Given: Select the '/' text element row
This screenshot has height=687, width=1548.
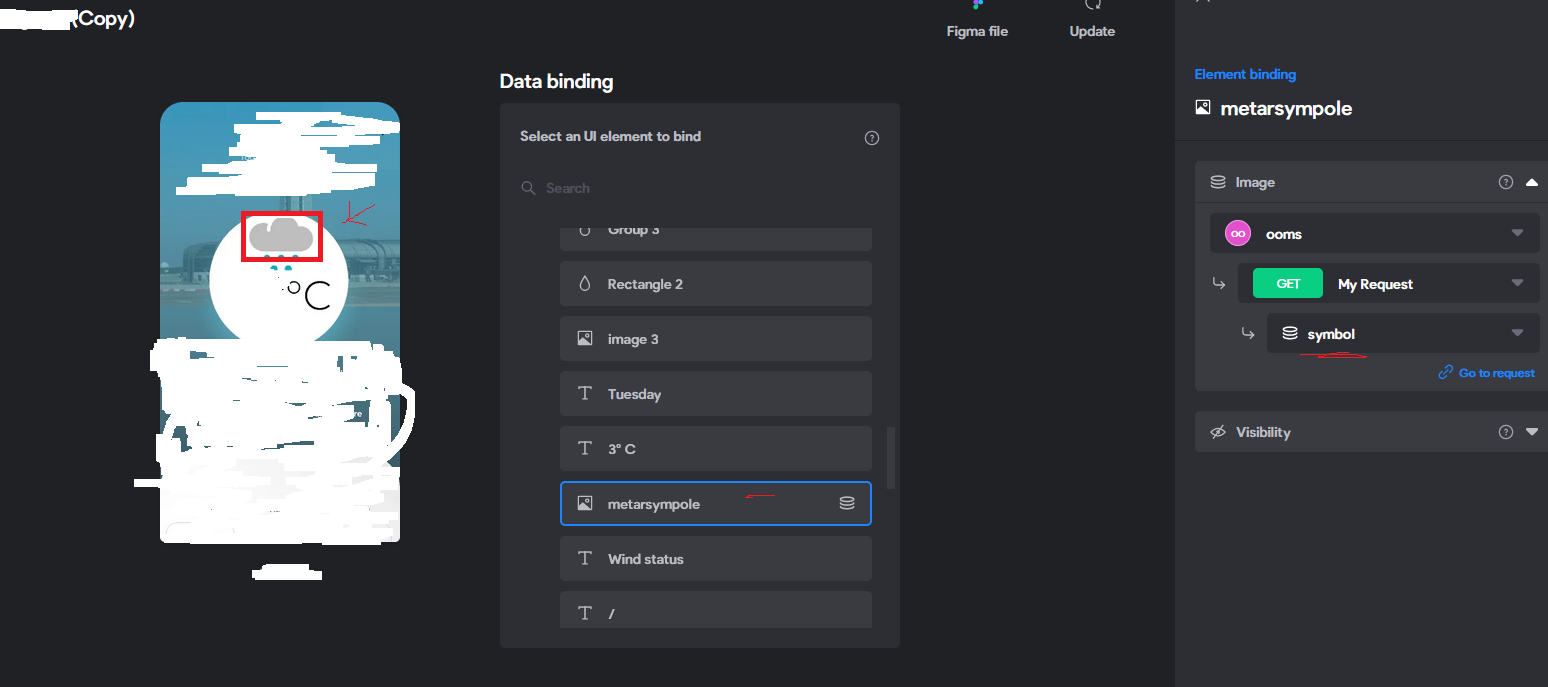Looking at the screenshot, I should click(x=716, y=609).
